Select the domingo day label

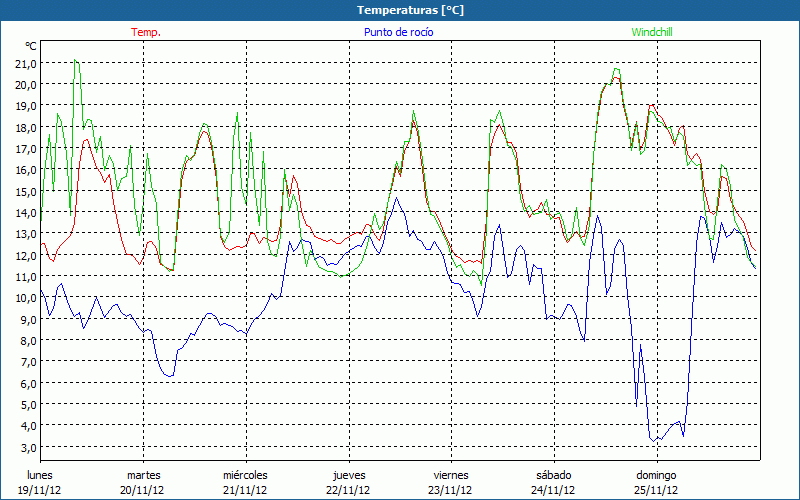[656, 475]
